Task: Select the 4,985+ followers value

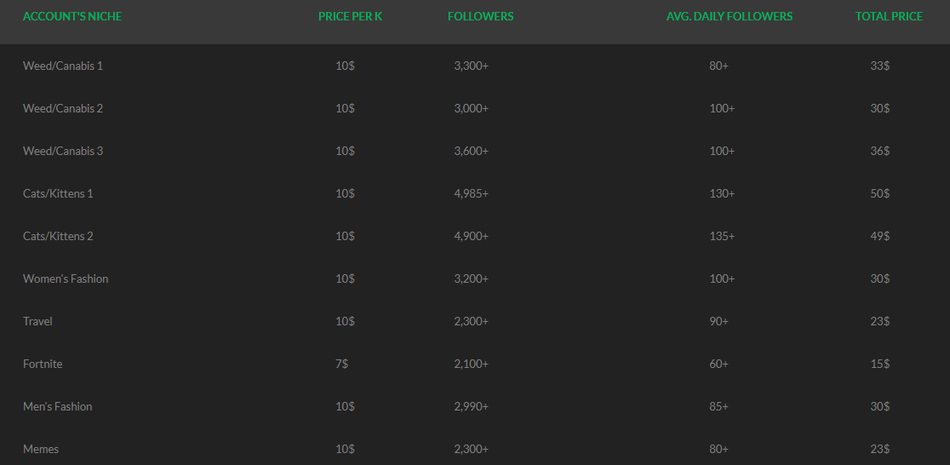Action: click(471, 193)
